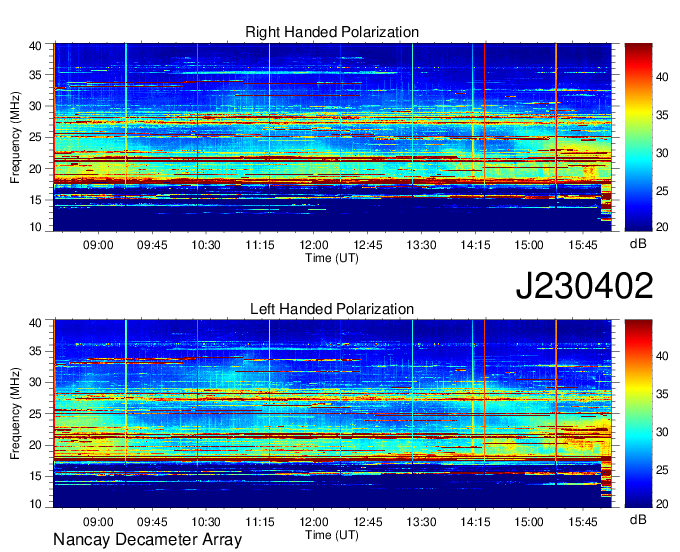Click 11:15 time tick on left-handed plot

click(260, 522)
